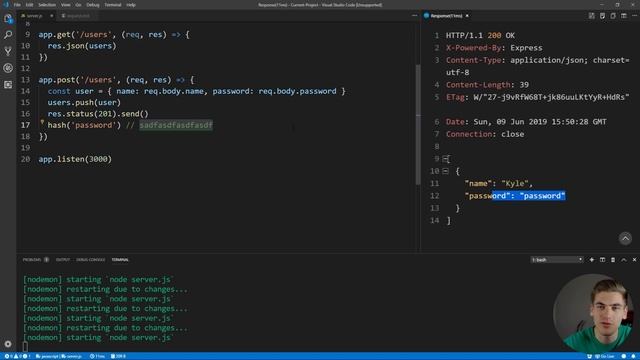The width and height of the screenshot is (640, 360).
Task: Click 'Connection: close' line in response
Action: point(485,134)
